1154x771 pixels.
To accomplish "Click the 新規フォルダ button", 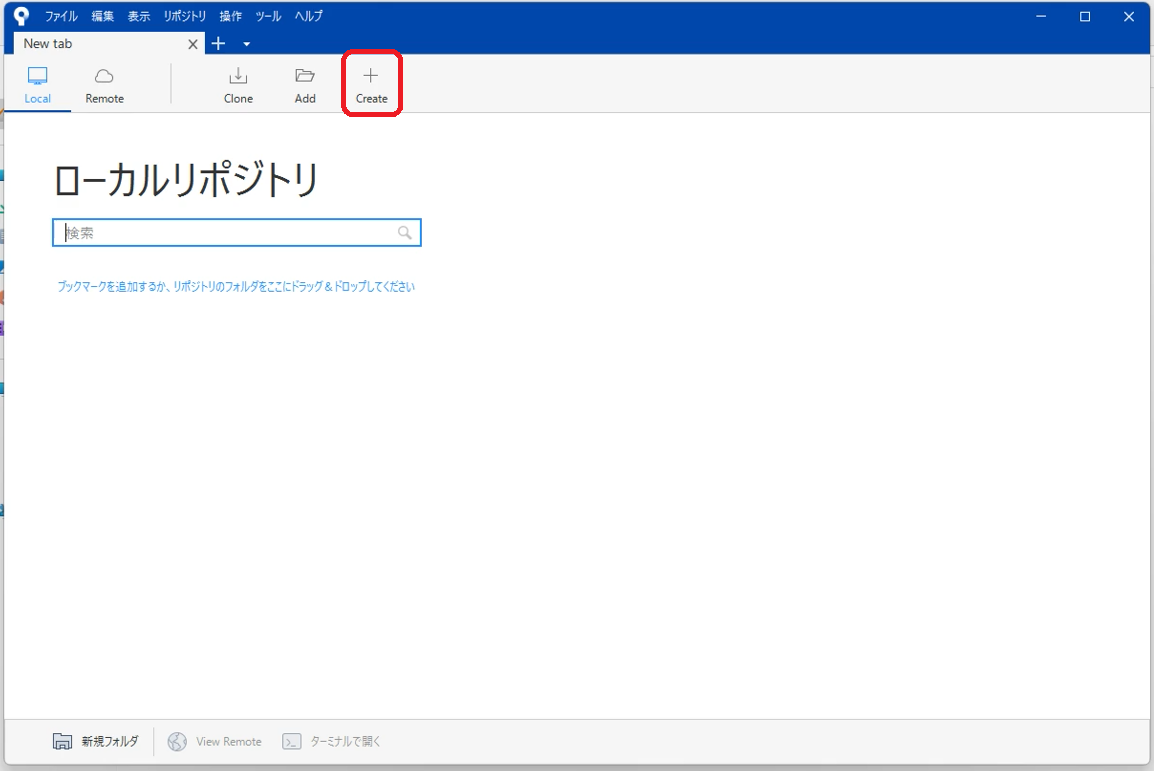I will click(x=96, y=741).
